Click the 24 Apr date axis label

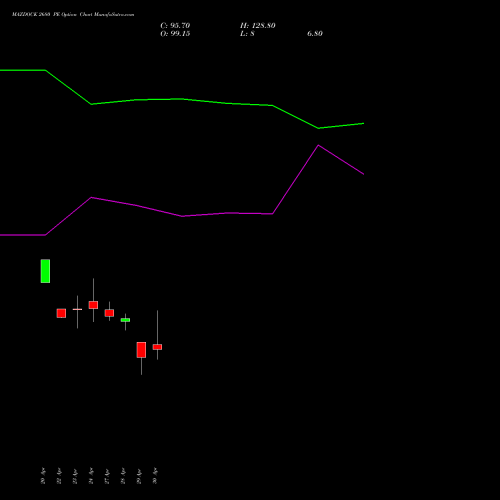pyautogui.click(x=91, y=476)
